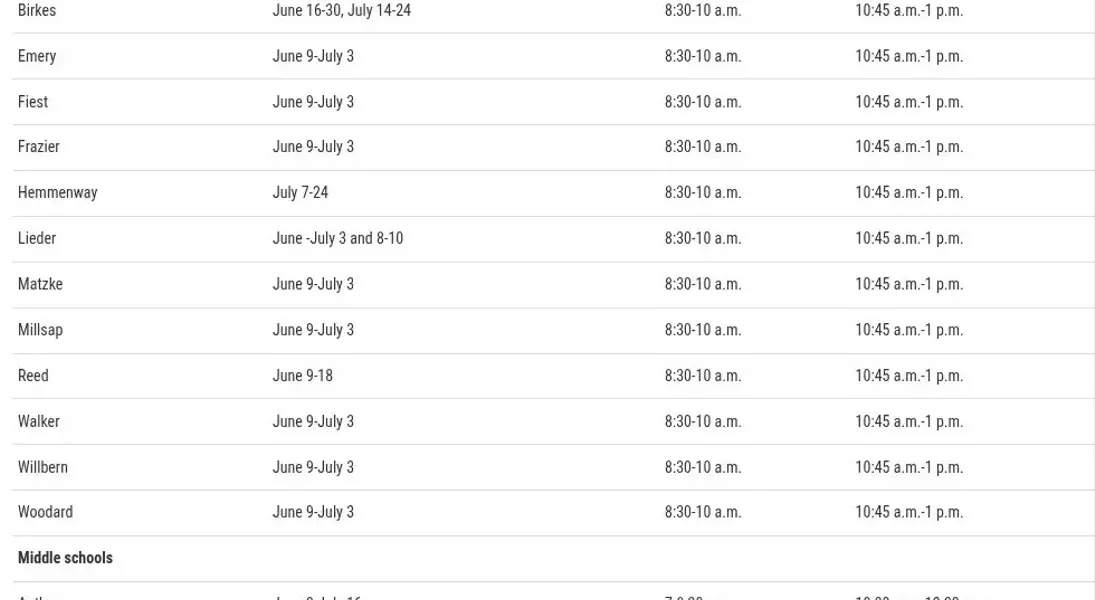Select Hemmenway dates July 7-24
The height and width of the screenshot is (600, 1095).
300,193
